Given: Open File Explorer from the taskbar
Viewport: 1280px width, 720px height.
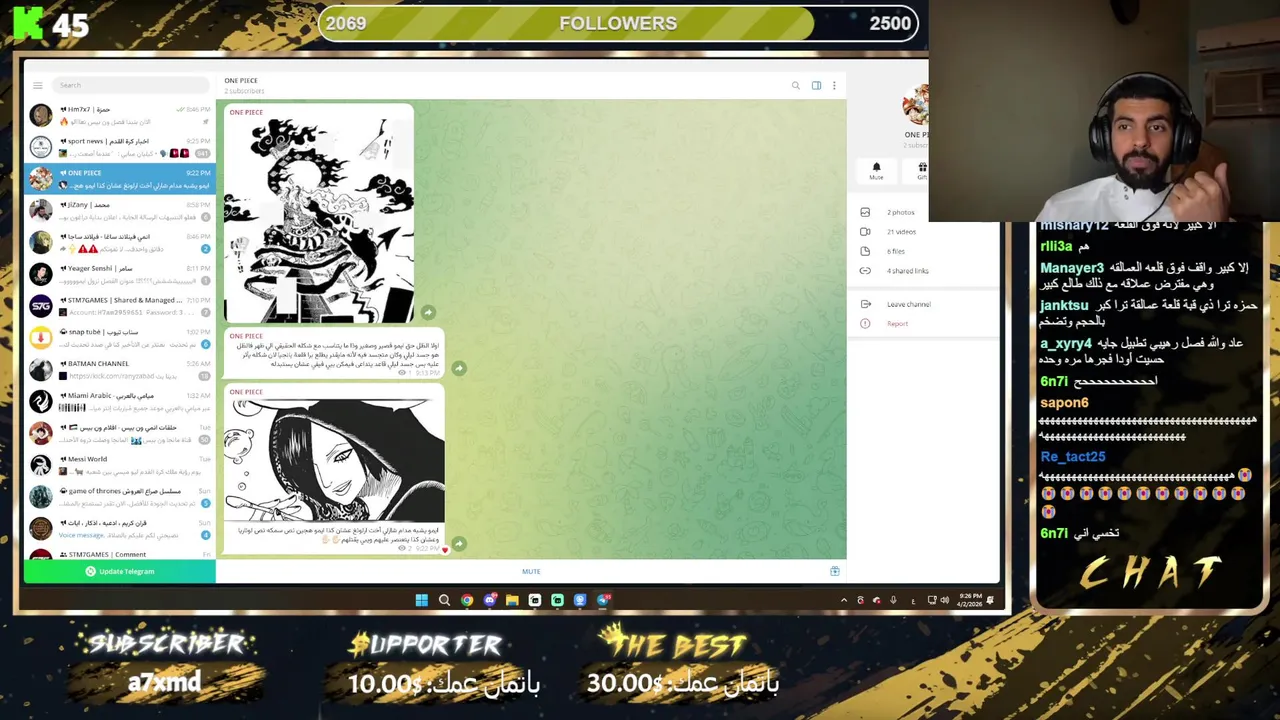Looking at the screenshot, I should pos(512,600).
